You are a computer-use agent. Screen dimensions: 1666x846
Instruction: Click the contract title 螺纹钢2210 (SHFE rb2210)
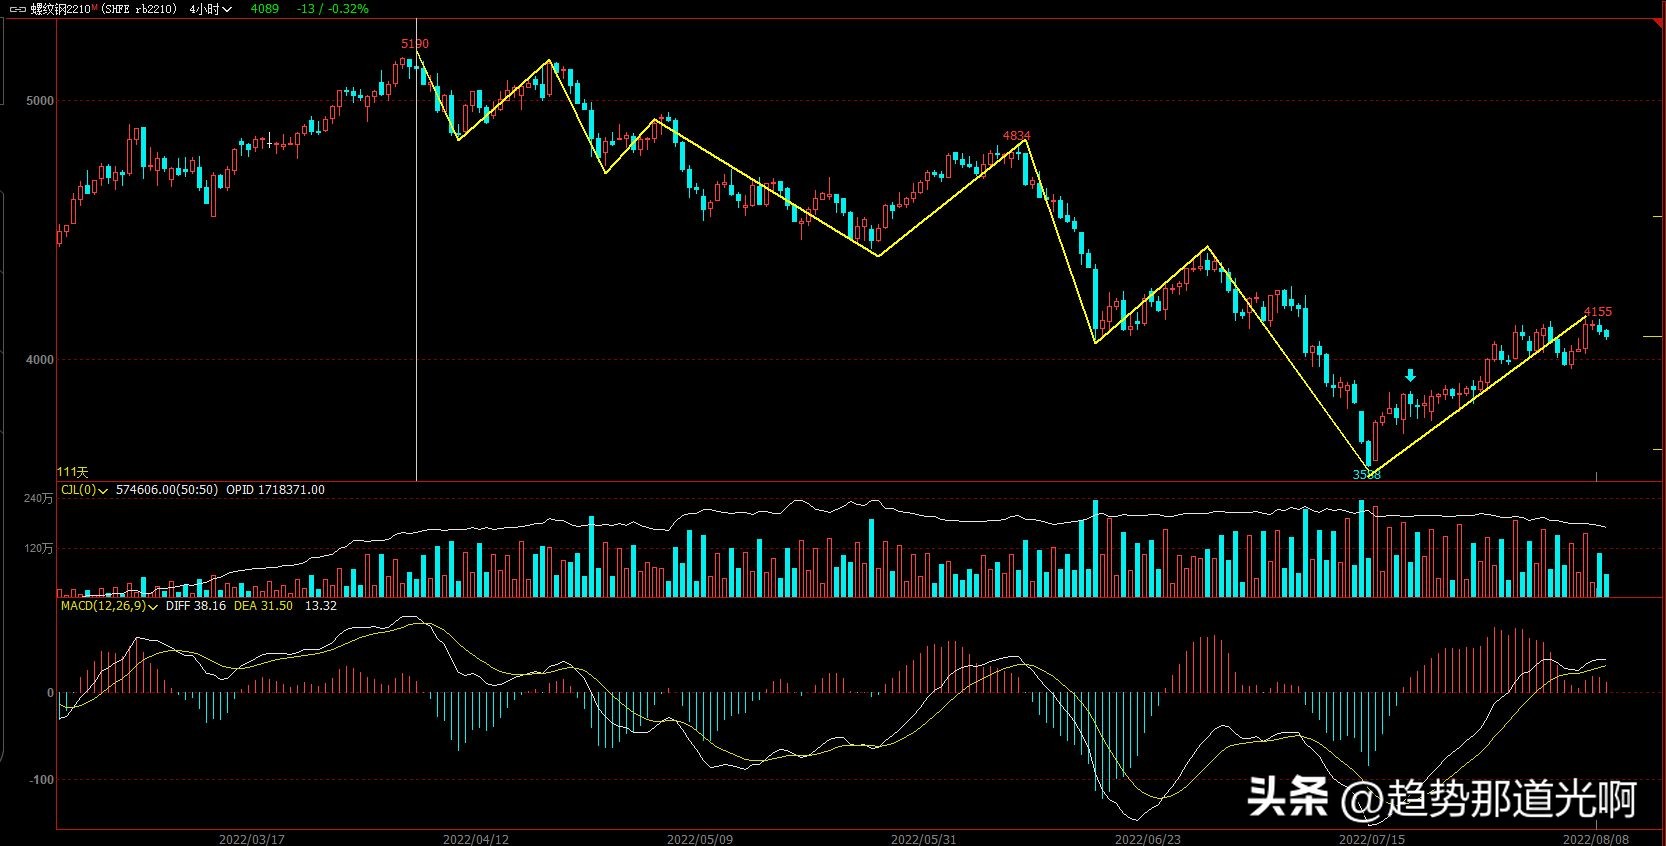pyautogui.click(x=104, y=9)
